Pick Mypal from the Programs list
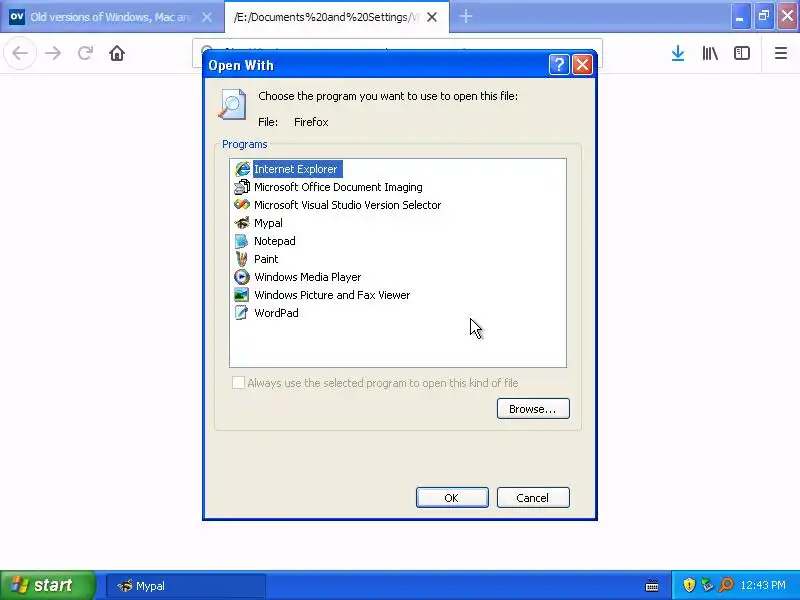Screen dimensions: 800x600 click(x=258, y=223)
